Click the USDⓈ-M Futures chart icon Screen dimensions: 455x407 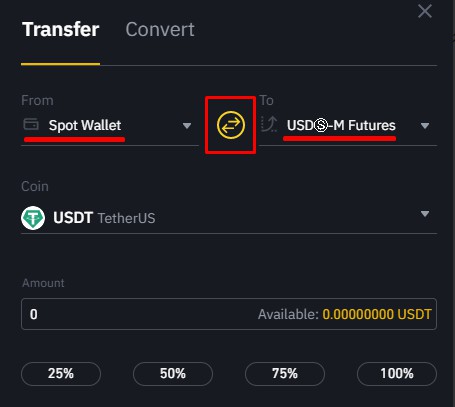coord(269,124)
